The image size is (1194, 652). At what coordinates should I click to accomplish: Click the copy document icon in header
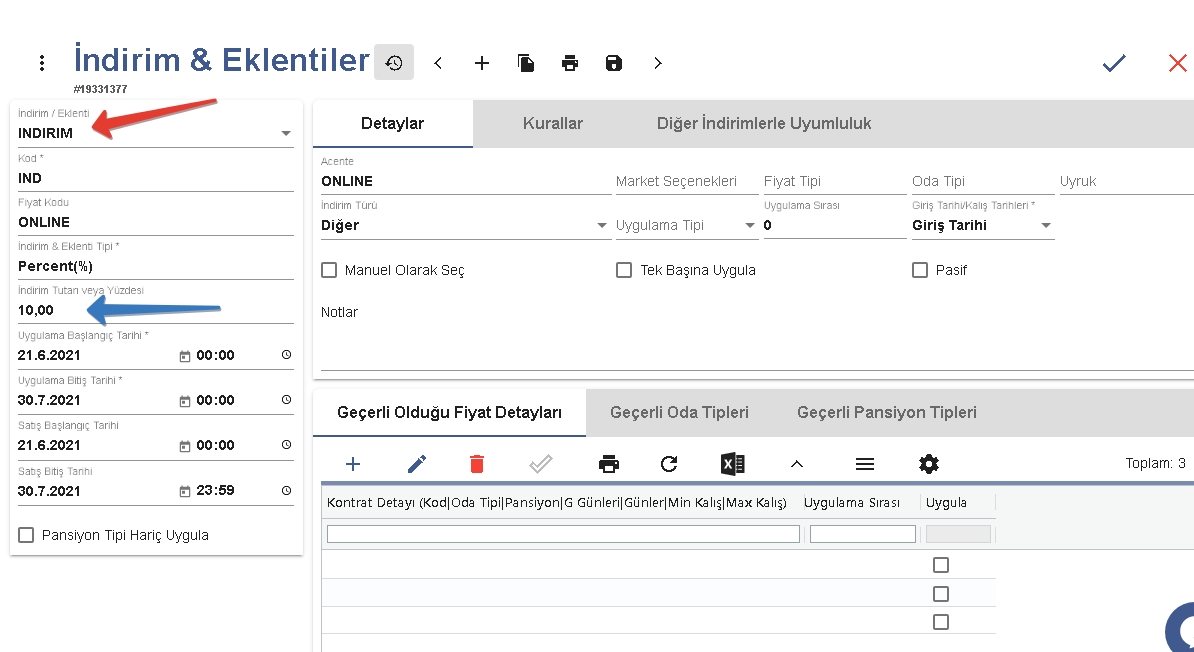point(526,63)
